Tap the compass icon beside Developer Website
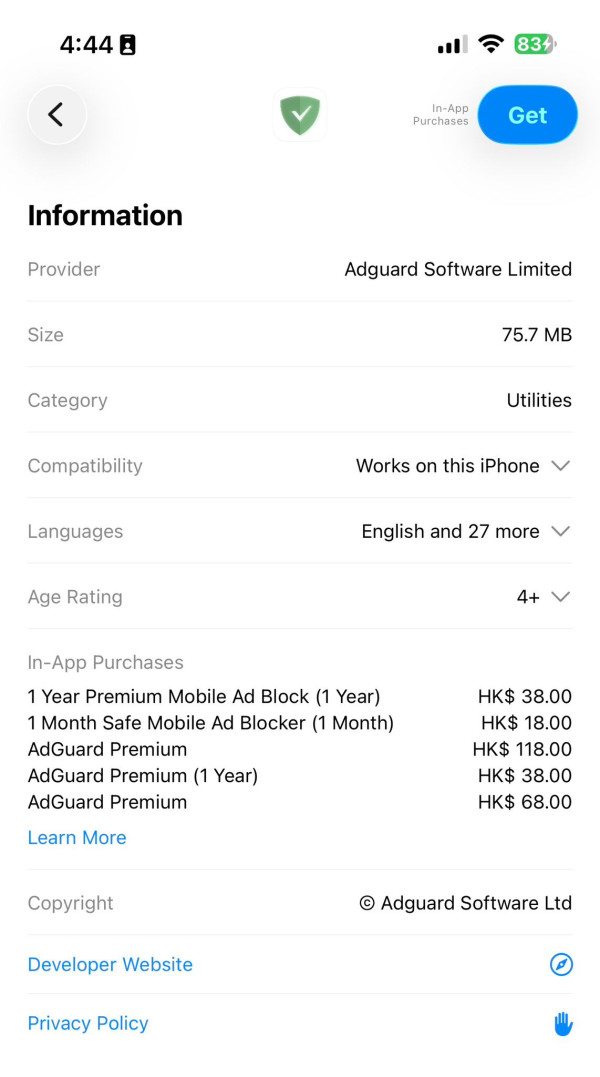600x1077 pixels. (561, 965)
